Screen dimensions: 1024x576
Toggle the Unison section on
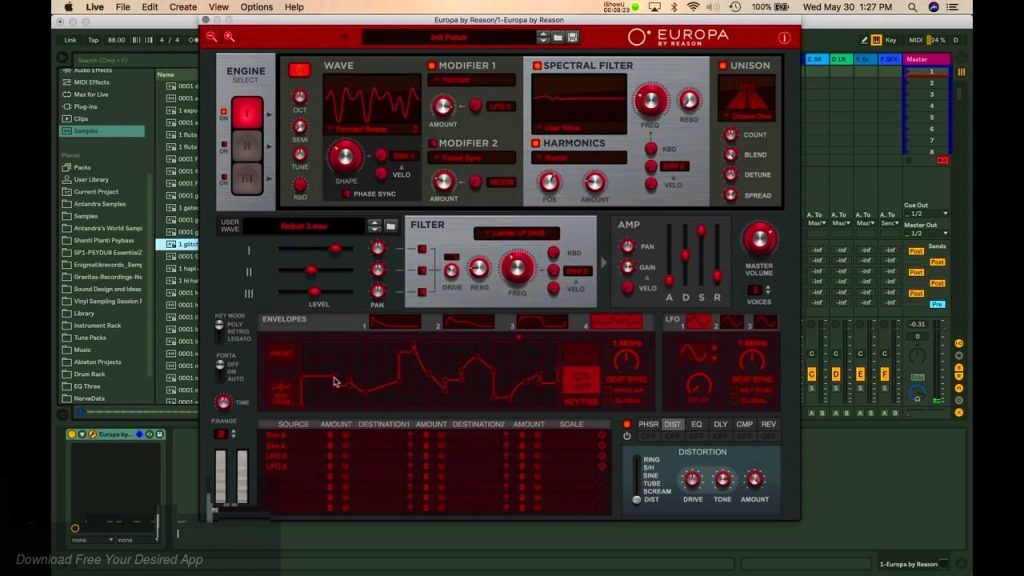tap(723, 66)
